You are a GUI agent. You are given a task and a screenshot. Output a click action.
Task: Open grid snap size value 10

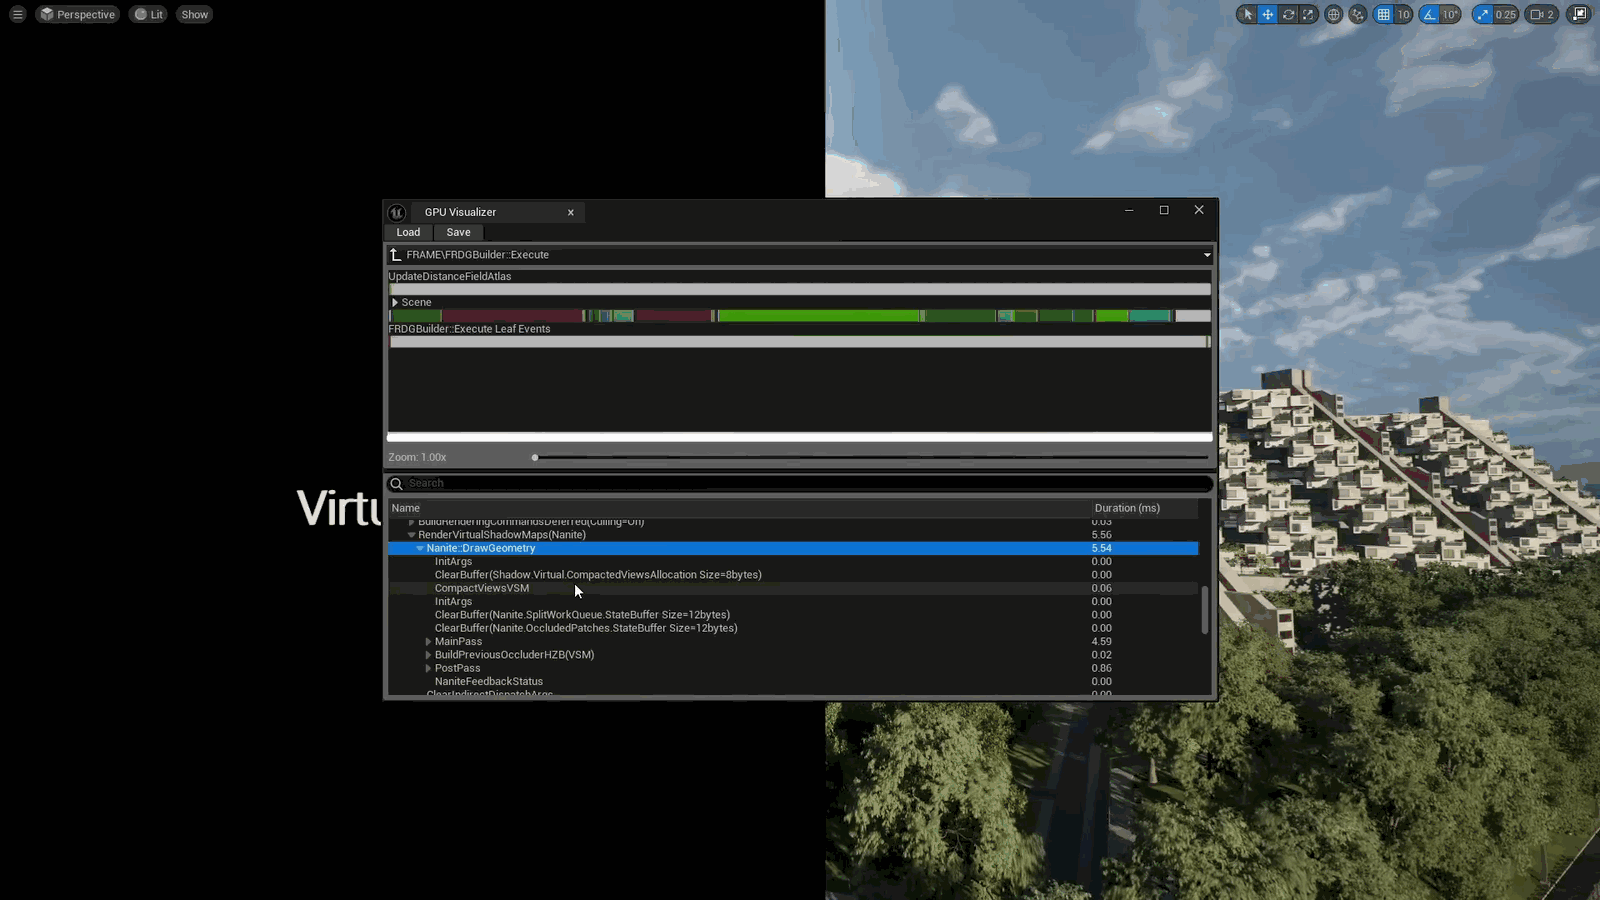point(1403,14)
